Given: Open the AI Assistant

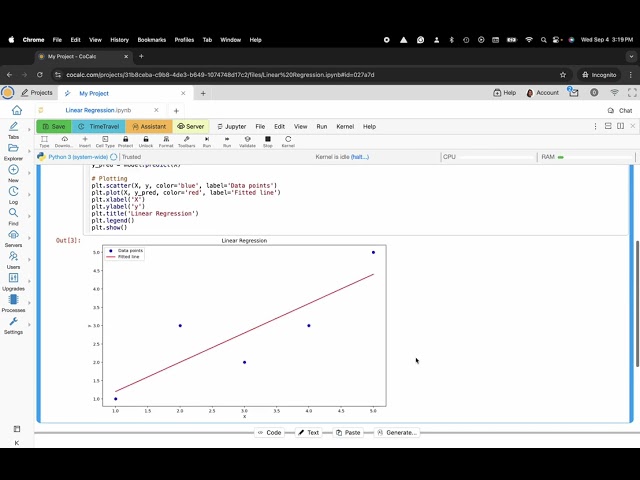Looking at the screenshot, I should 149,127.
